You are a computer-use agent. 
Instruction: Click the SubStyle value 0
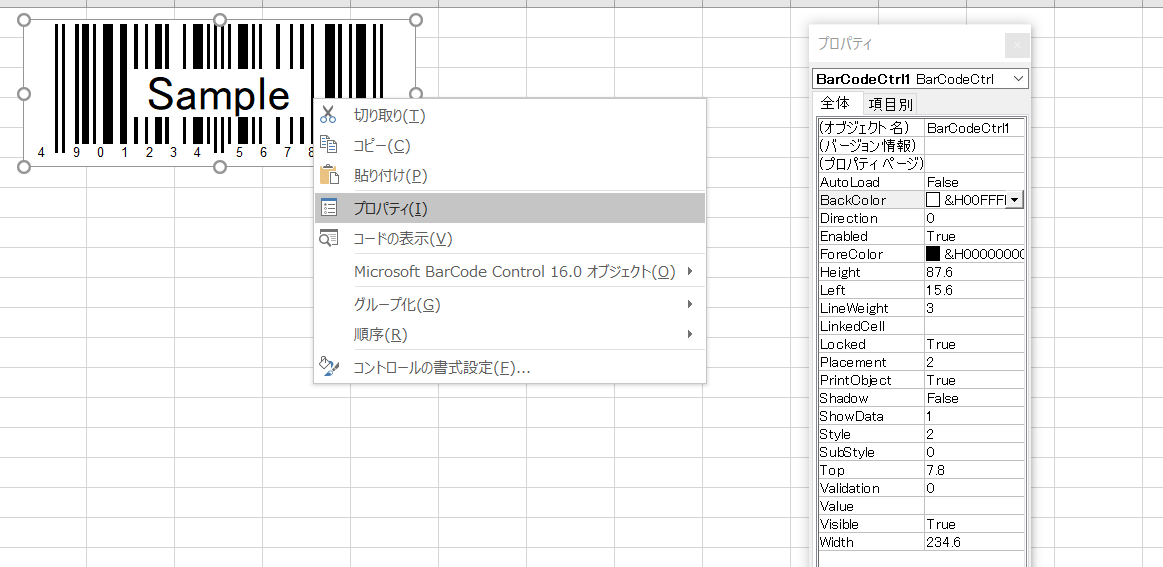tap(974, 452)
